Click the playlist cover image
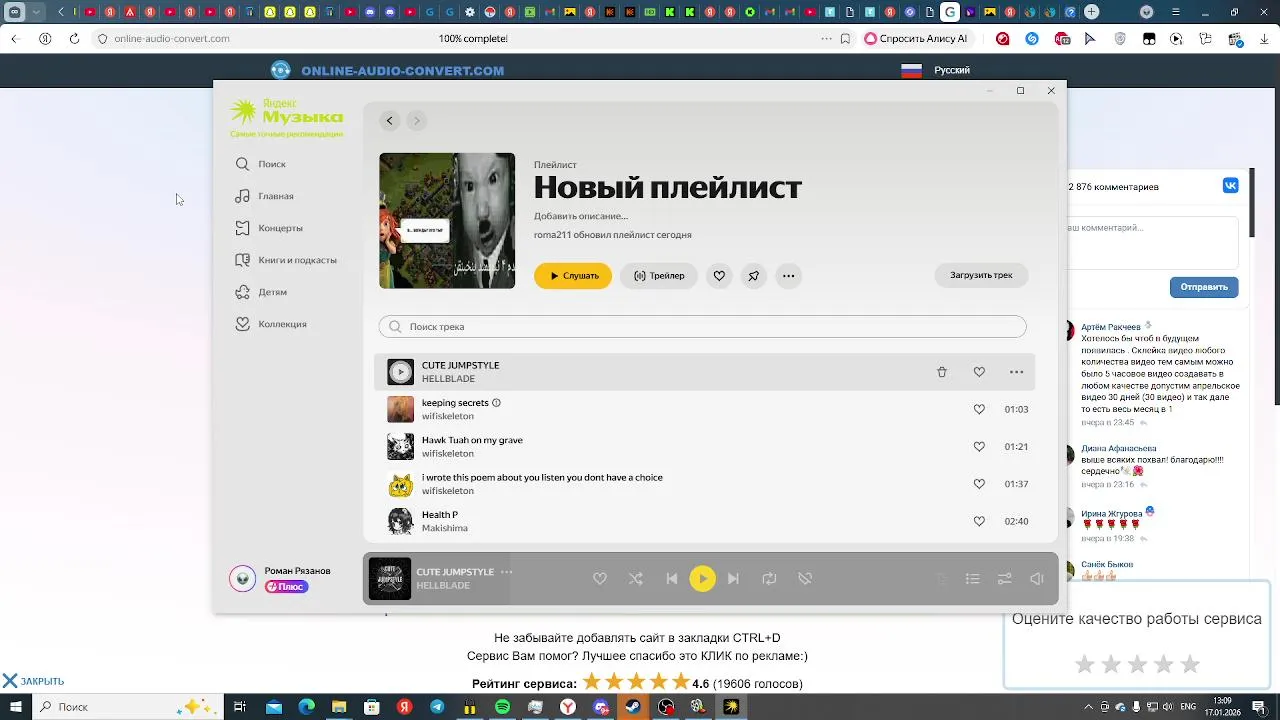 pos(447,221)
